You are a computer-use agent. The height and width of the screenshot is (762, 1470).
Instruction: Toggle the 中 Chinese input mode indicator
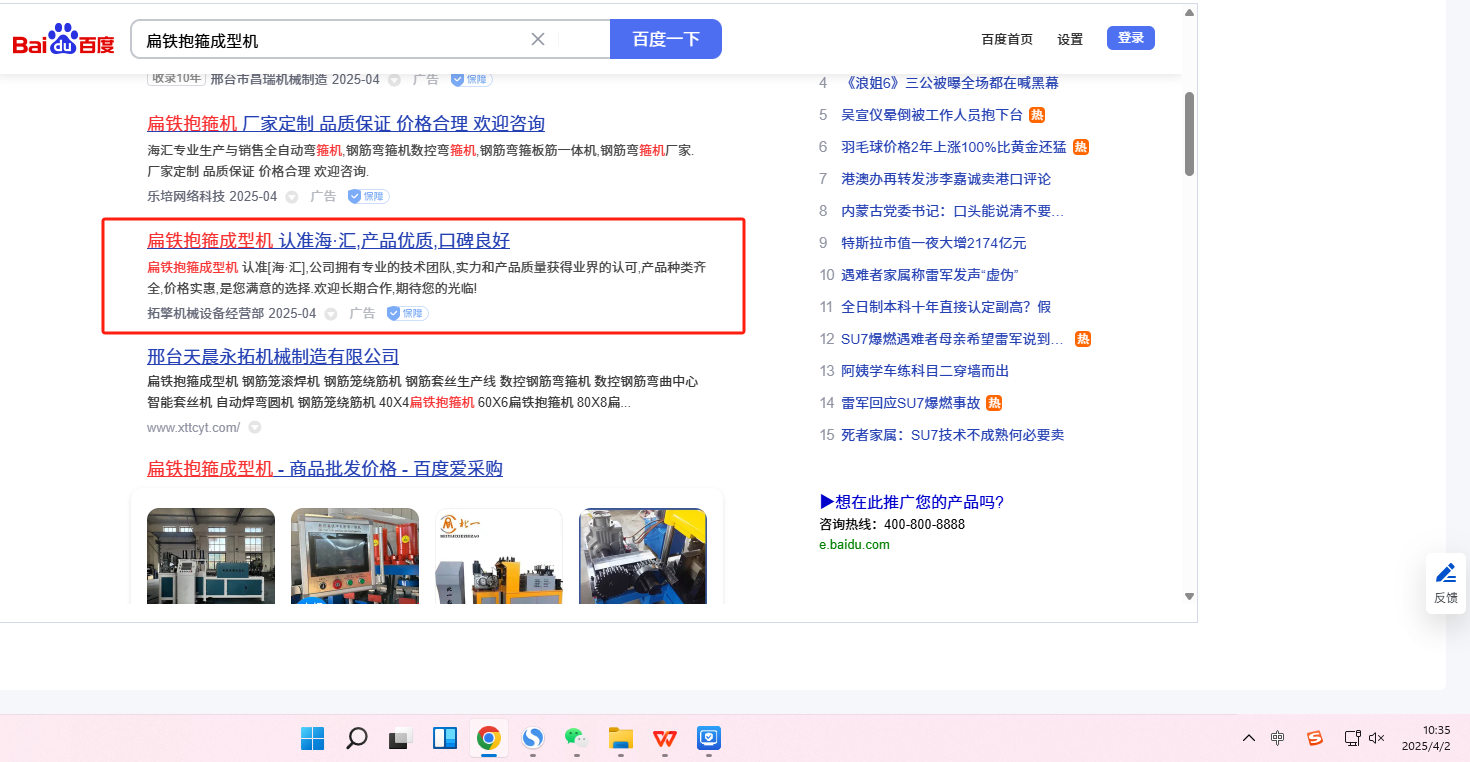click(1278, 738)
